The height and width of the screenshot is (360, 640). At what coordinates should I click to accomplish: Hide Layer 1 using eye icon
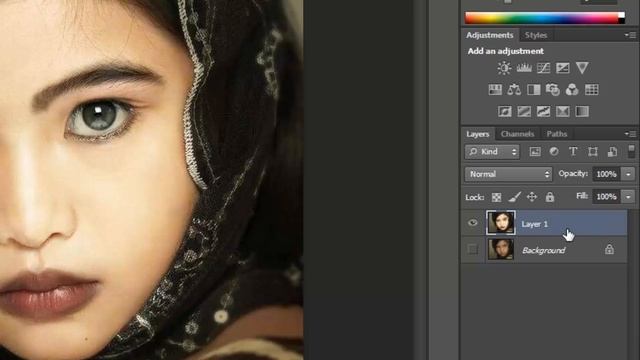click(x=473, y=223)
